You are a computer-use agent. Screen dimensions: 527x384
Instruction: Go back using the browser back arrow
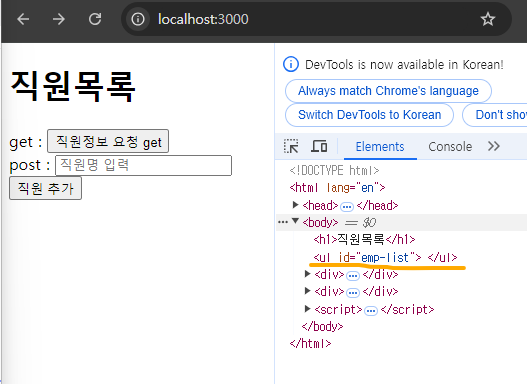point(23,19)
